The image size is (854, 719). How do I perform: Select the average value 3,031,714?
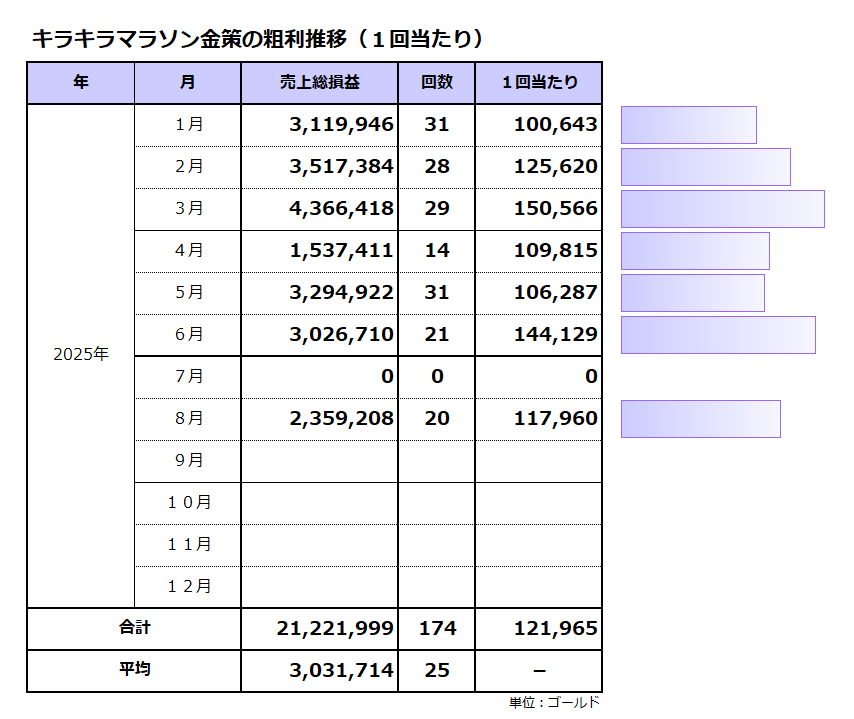click(x=342, y=671)
